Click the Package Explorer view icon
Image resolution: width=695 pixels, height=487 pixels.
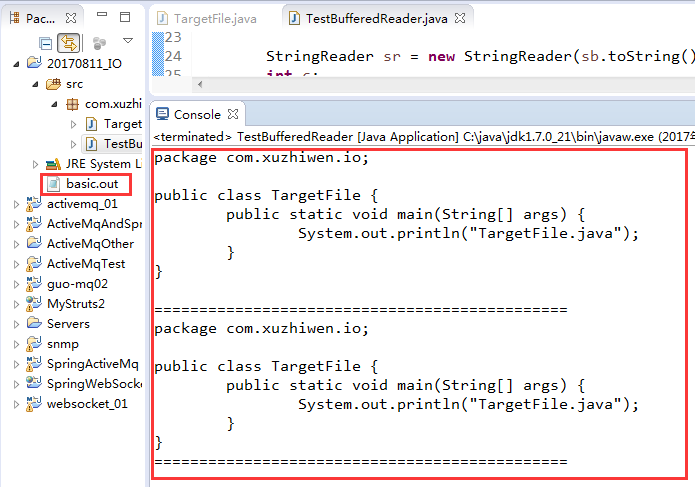[x=15, y=18]
